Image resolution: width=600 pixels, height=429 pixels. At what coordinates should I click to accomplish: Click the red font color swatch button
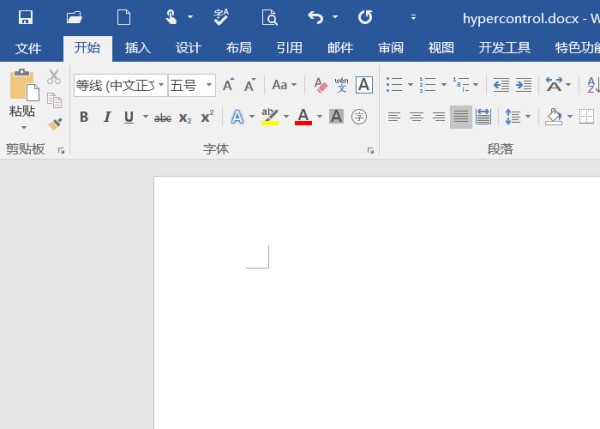click(303, 117)
